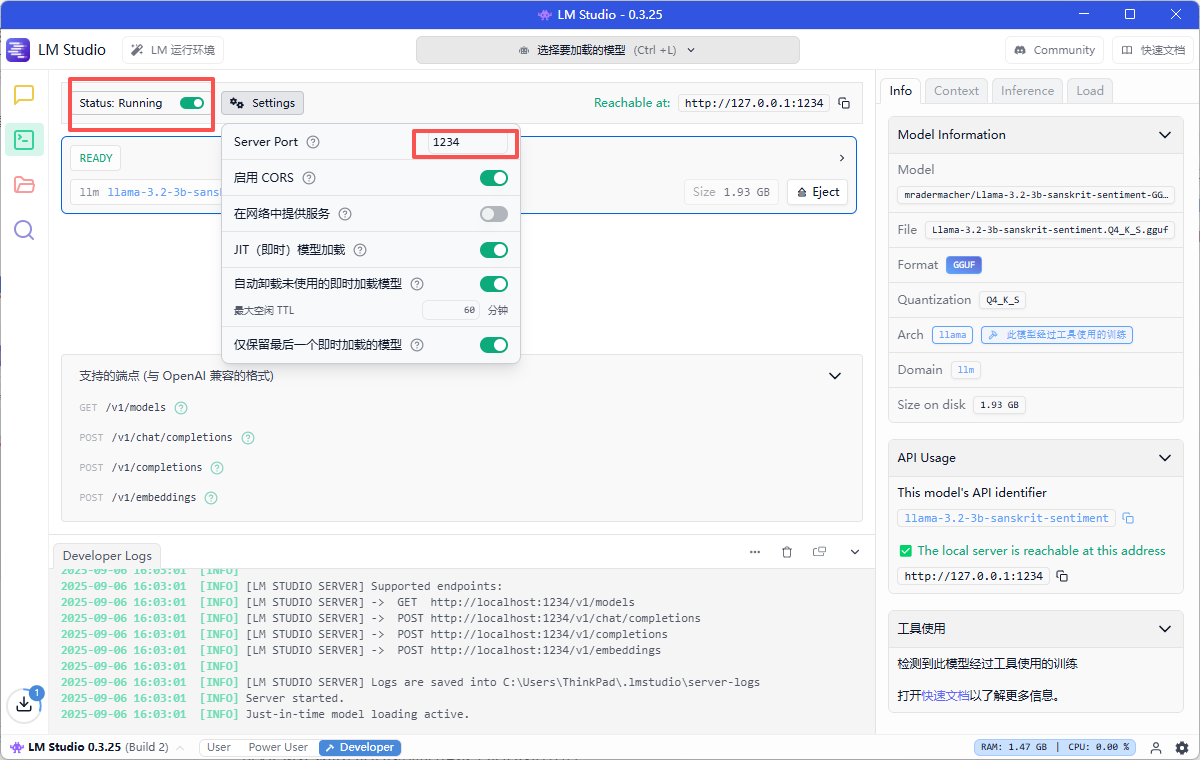Show help for 自动卸载未使用的即时加载模型
Screen dimensions: 1200x760
click(x=417, y=284)
